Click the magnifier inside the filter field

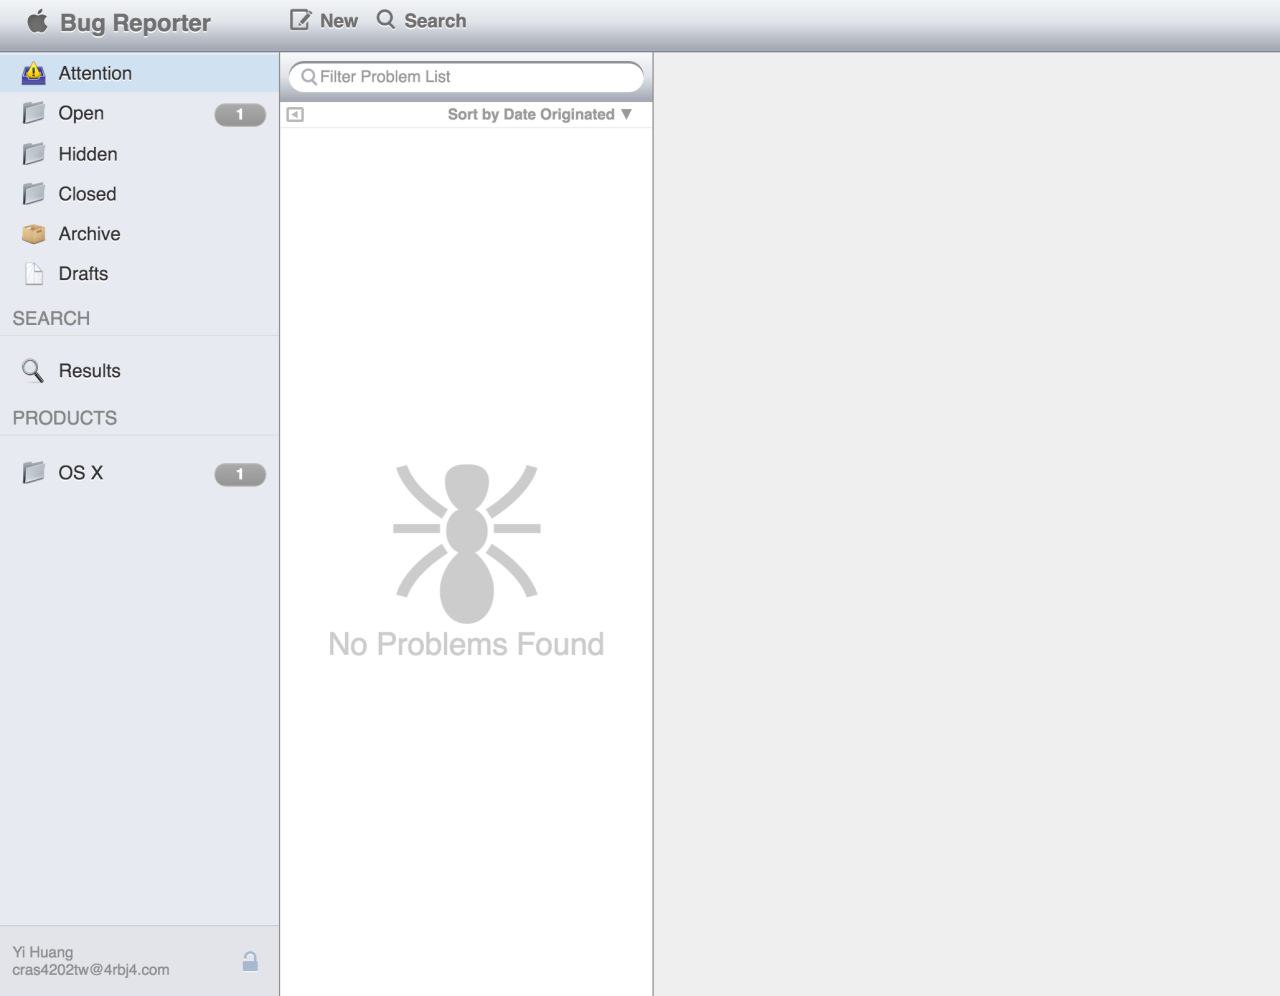click(x=309, y=77)
